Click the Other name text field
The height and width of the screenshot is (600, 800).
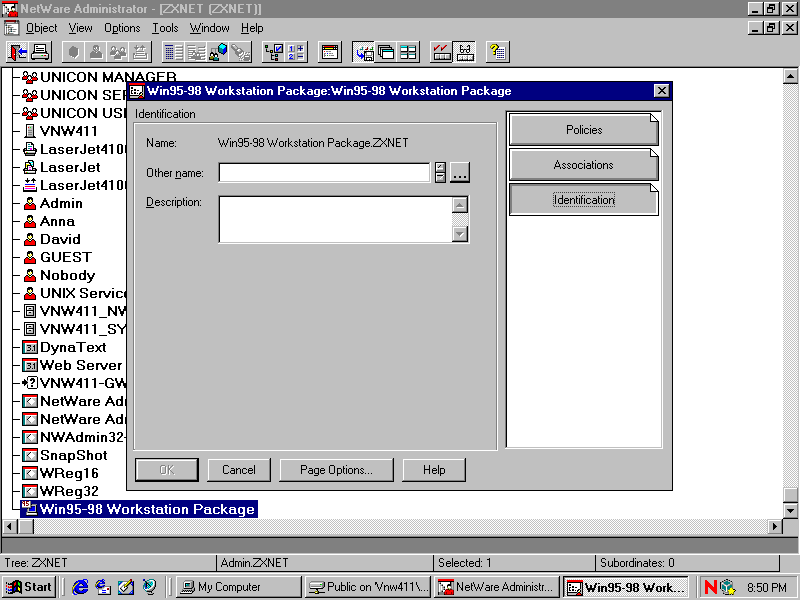(324, 172)
